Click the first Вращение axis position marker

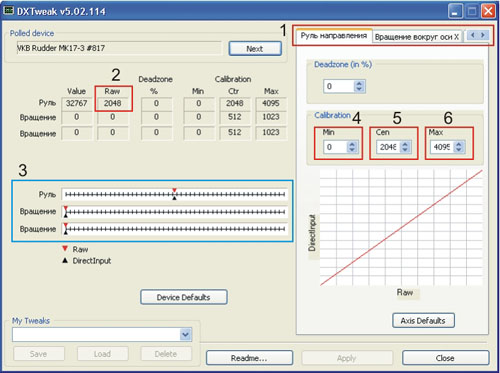[x=66, y=212]
